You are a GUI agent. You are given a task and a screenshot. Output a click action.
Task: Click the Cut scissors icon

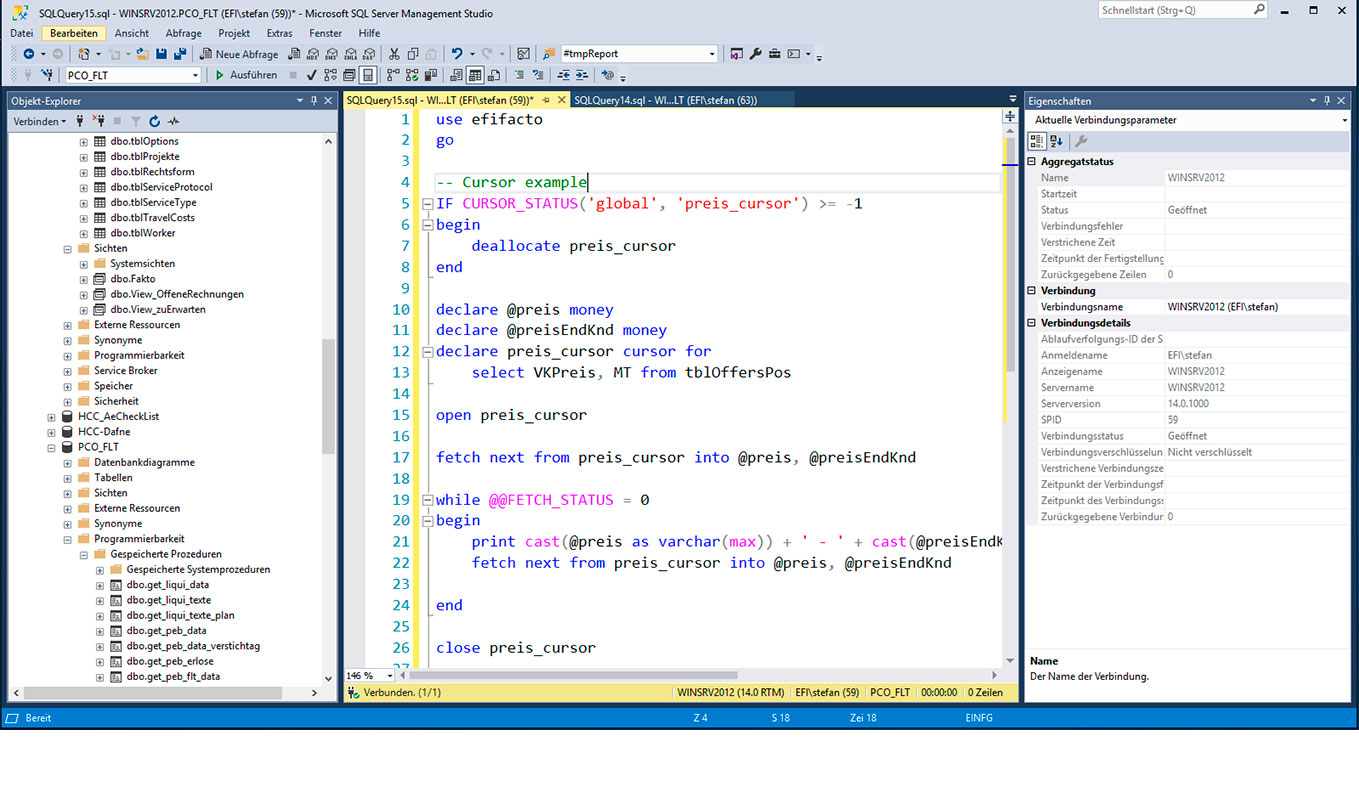395,54
